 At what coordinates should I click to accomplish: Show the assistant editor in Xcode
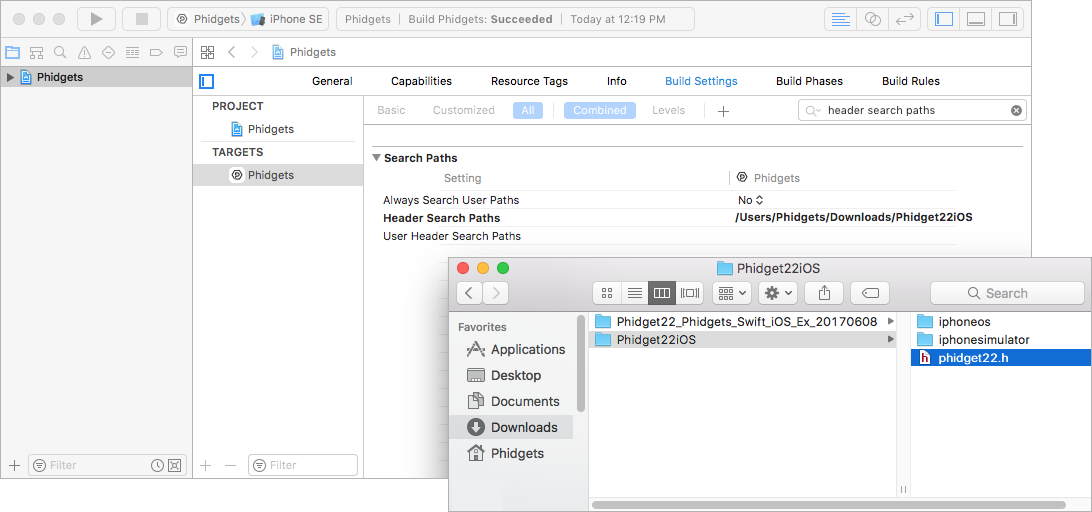[x=873, y=19]
